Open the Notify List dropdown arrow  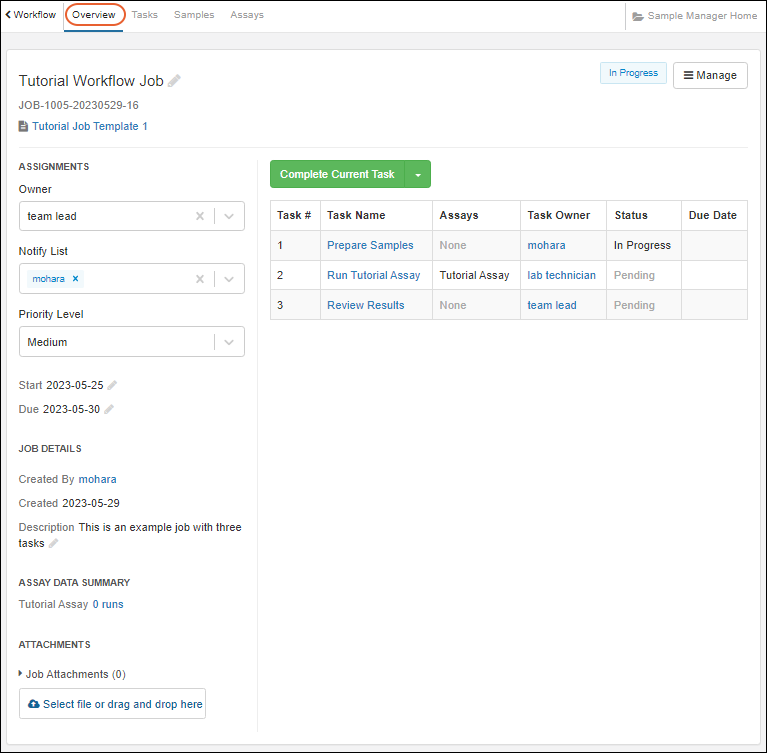click(x=229, y=279)
